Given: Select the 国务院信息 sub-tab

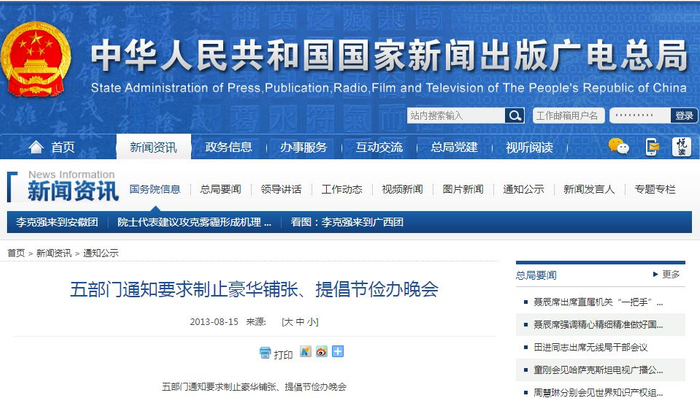Looking at the screenshot, I should click(x=155, y=189).
